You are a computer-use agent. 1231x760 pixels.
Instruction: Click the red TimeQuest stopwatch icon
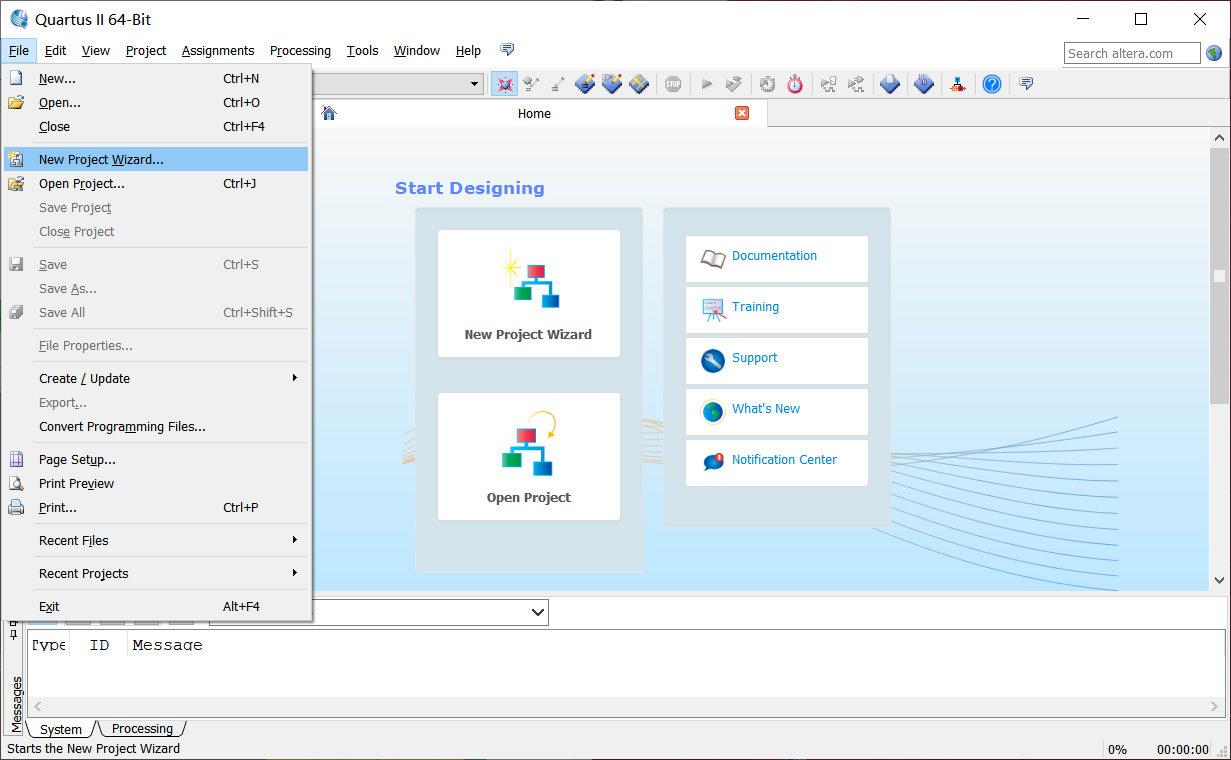795,84
